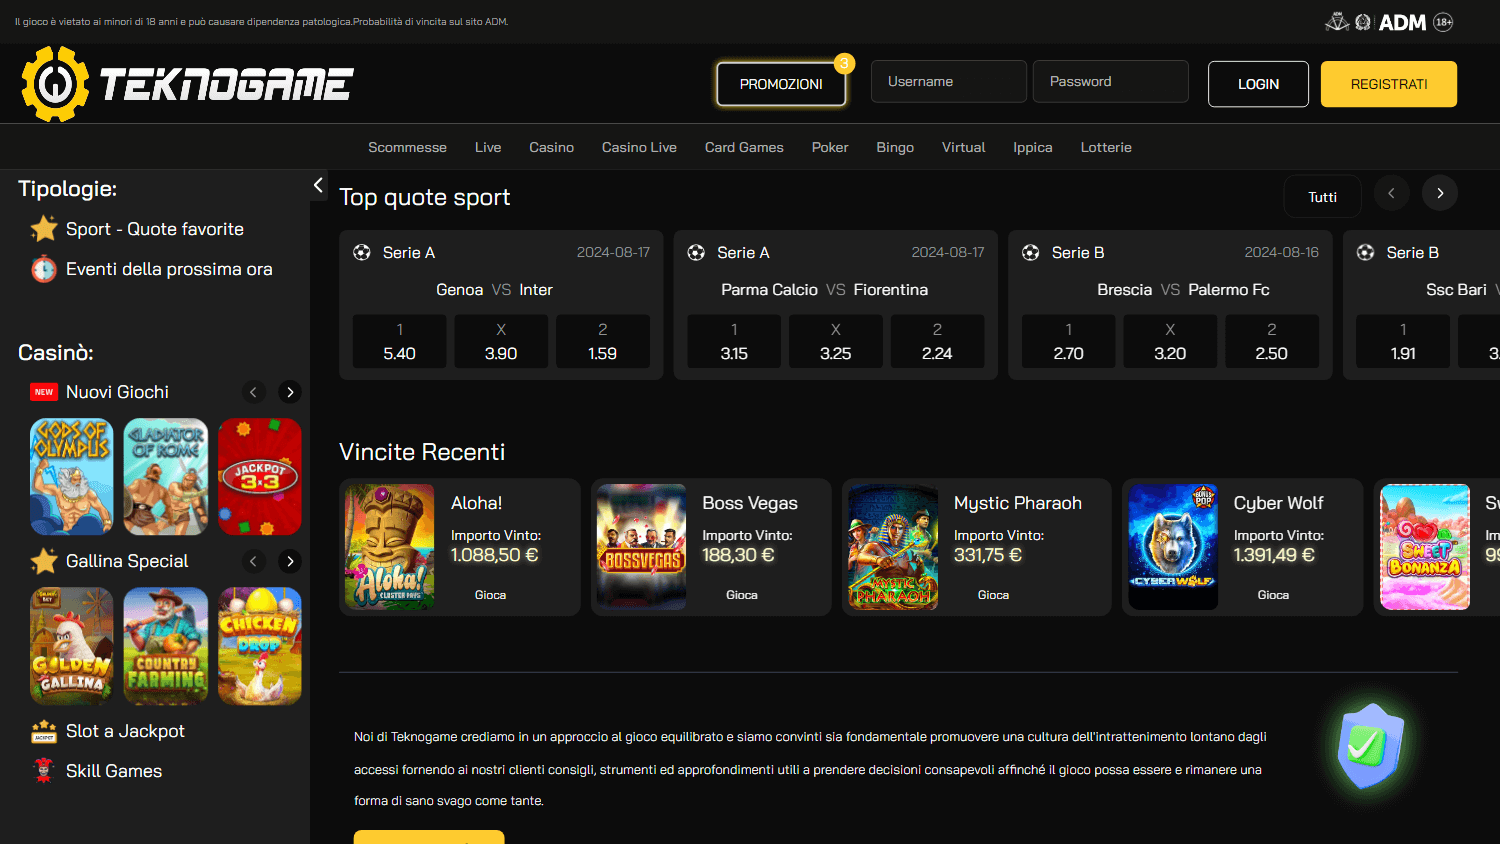Open the Live section
This screenshot has width=1500, height=844.
488,147
